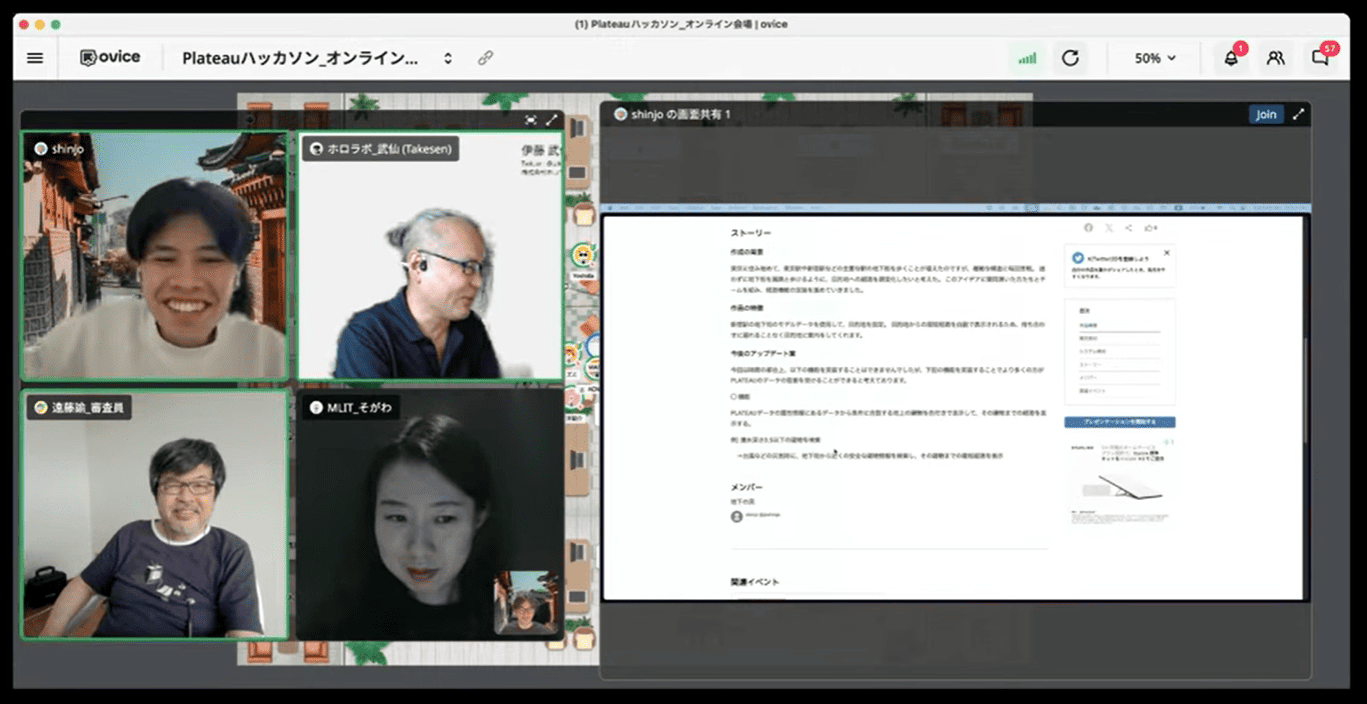Expand the Plateauハッカソン space selector
Viewport: 1367px width, 704px height.
447,58
